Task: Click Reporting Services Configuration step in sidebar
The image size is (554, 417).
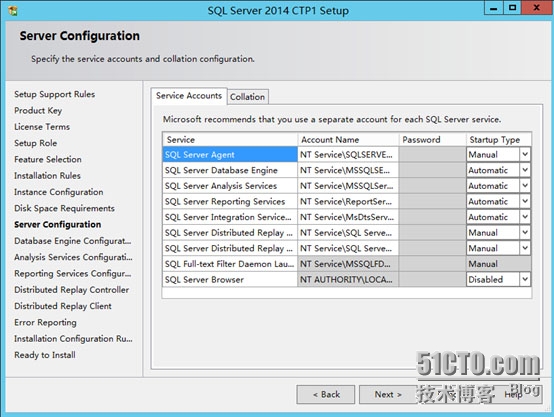Action: [72, 273]
